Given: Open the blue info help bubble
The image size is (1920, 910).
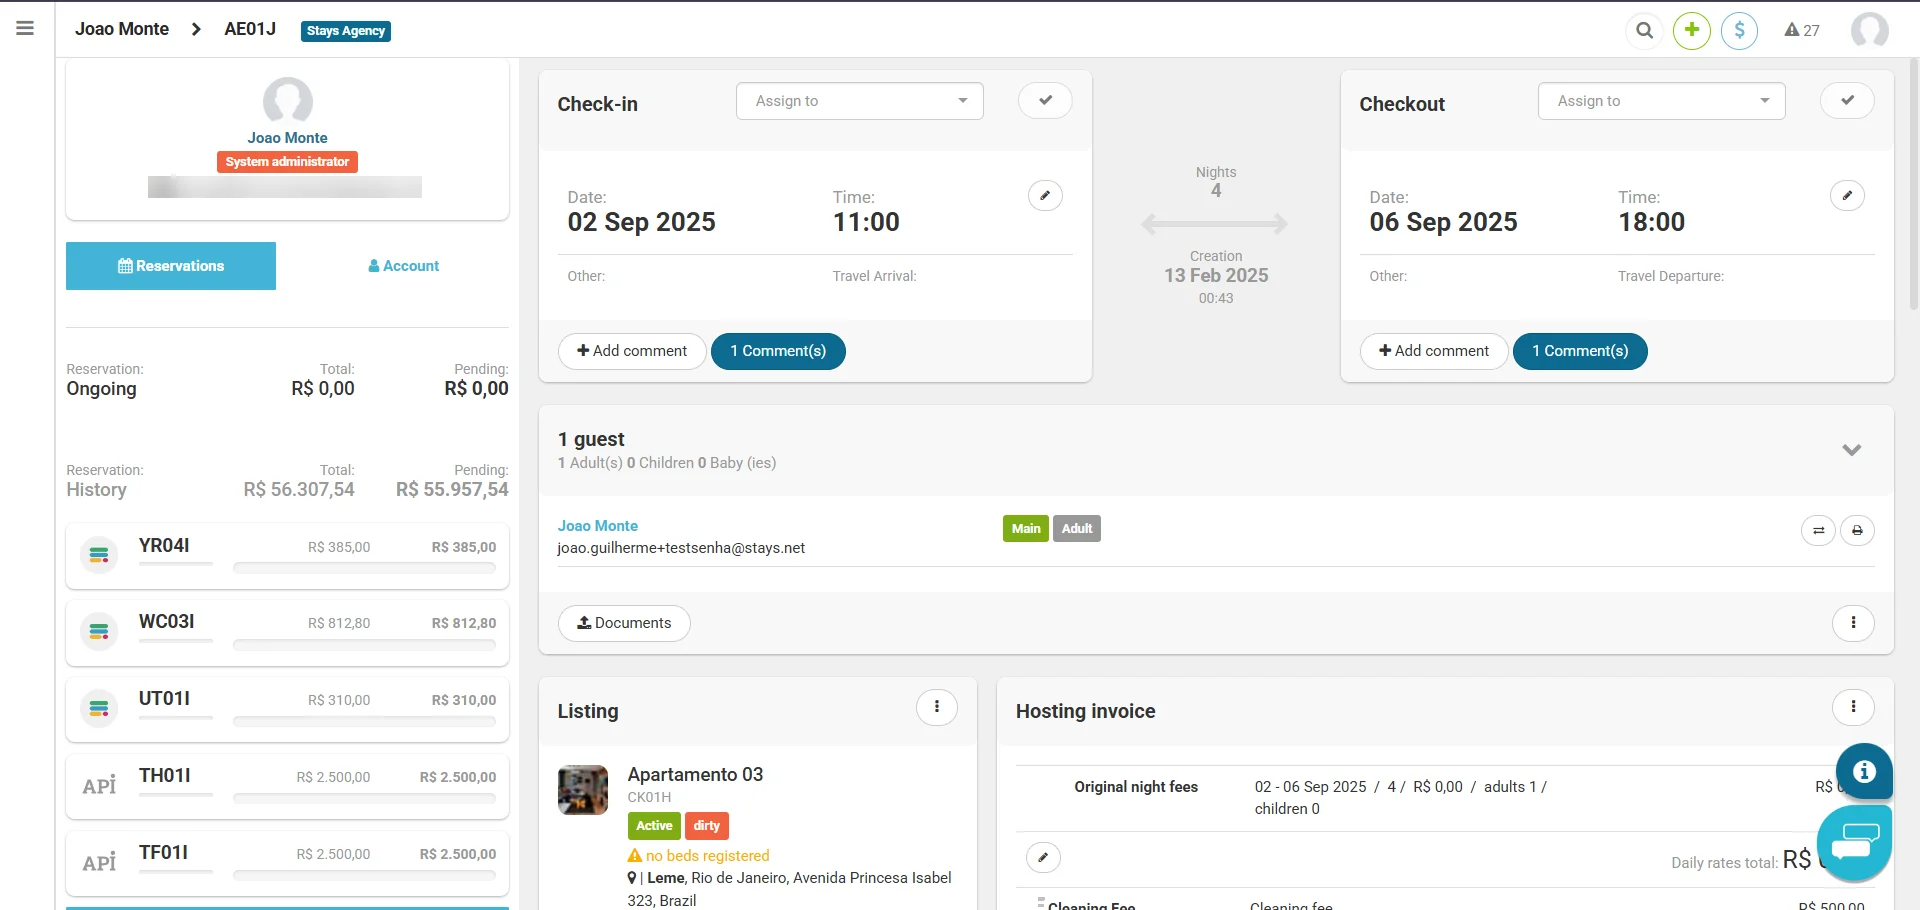Looking at the screenshot, I should click(1864, 771).
